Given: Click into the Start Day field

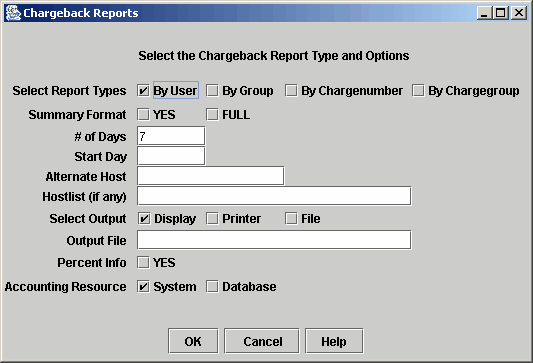Looking at the screenshot, I should coord(171,156).
